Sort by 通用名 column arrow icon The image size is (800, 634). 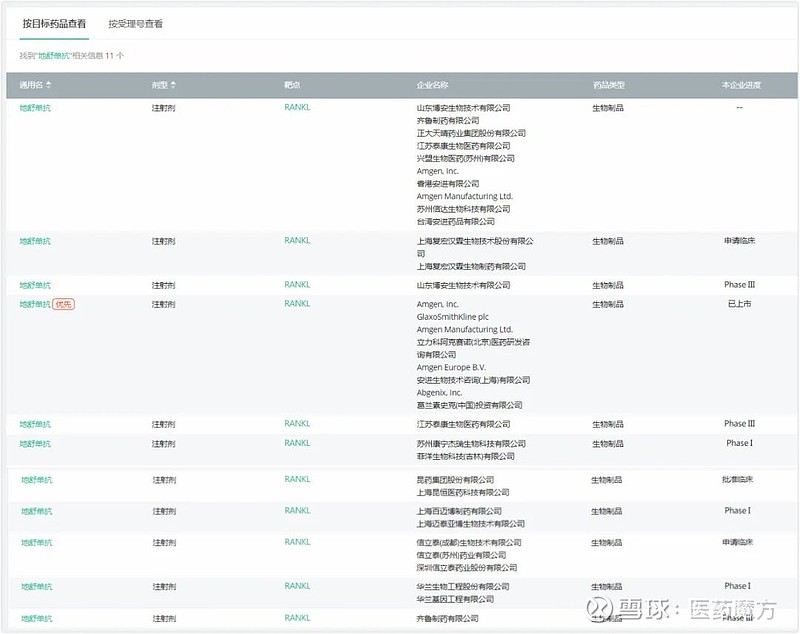(48, 85)
